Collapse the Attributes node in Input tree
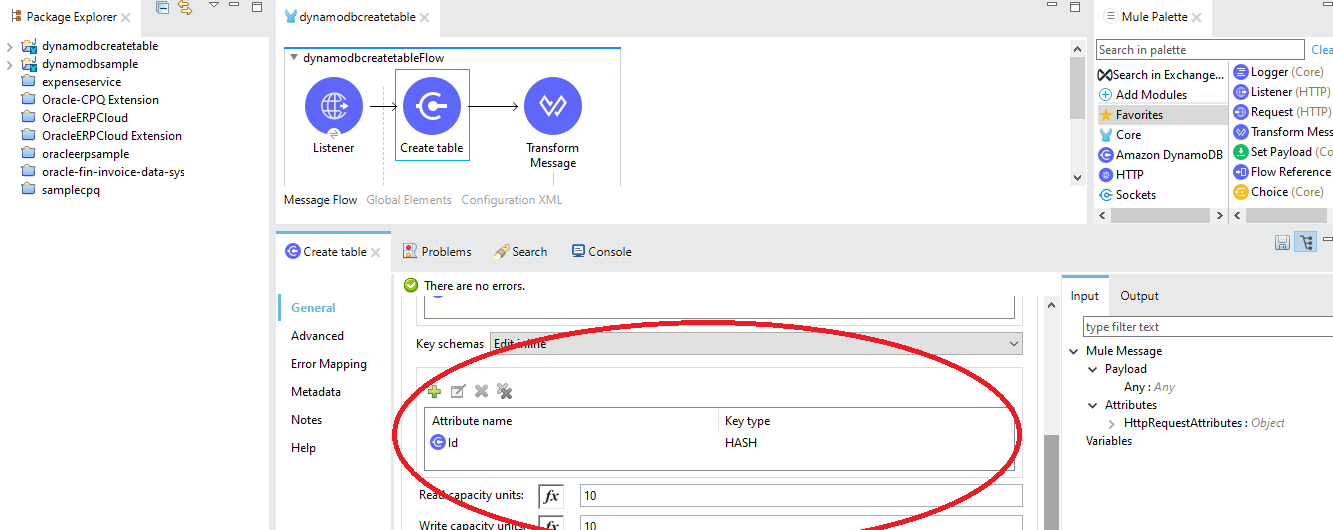The image size is (1333, 530). [x=1094, y=405]
